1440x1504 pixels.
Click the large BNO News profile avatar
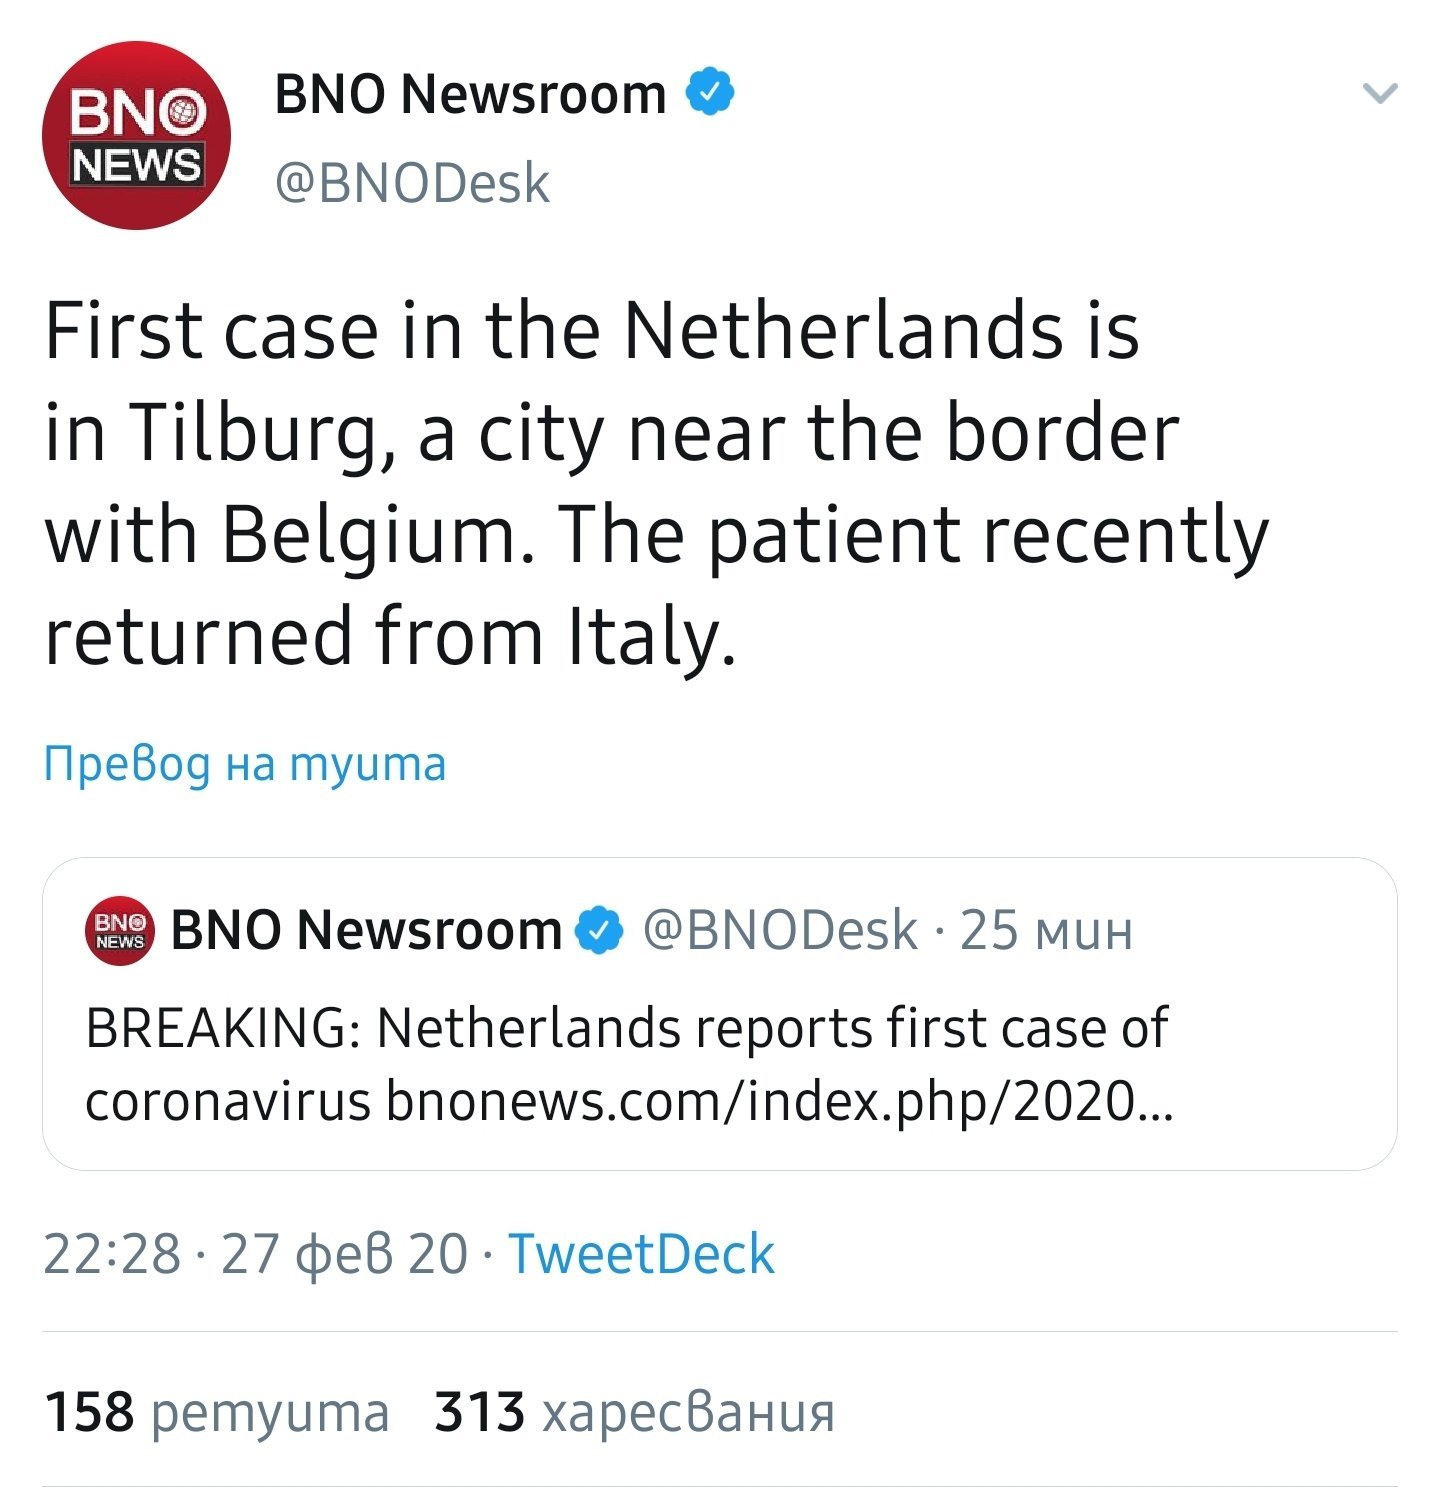tap(136, 135)
